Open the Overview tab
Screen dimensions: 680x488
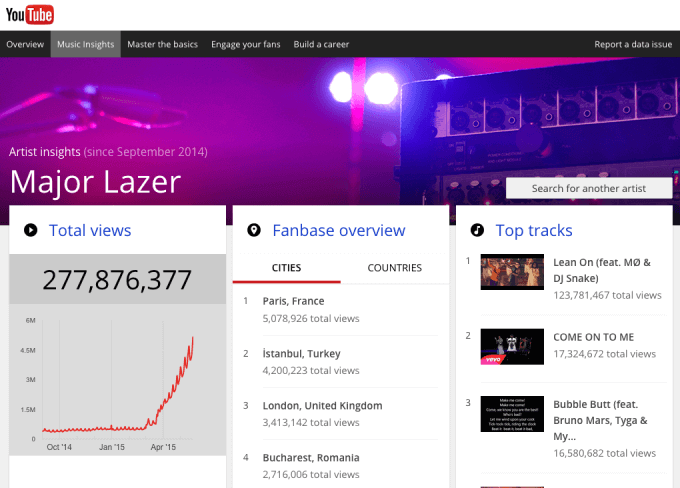point(25,45)
